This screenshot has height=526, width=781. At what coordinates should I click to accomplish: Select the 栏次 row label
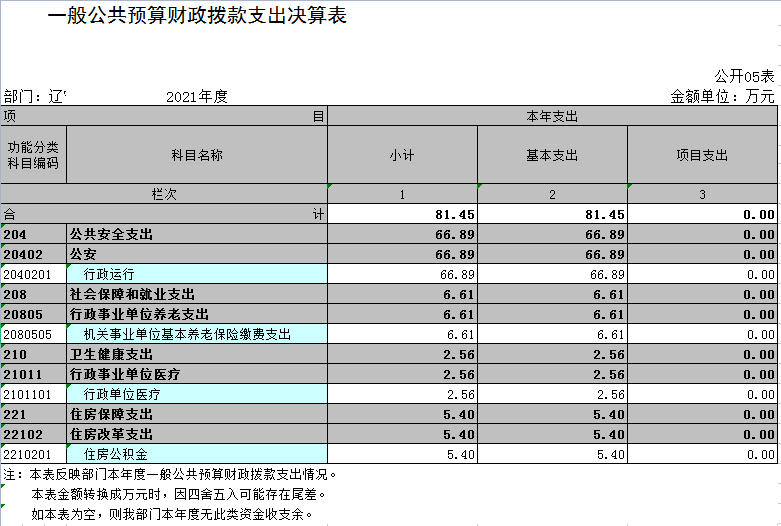click(x=164, y=194)
